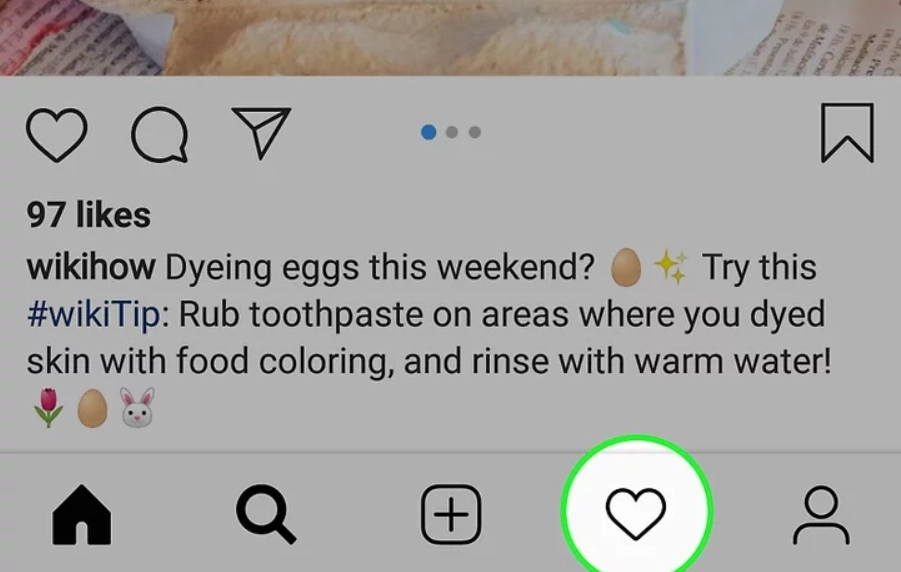The height and width of the screenshot is (572, 901).
Task: Open comments via the speech bubble icon
Action: click(159, 135)
